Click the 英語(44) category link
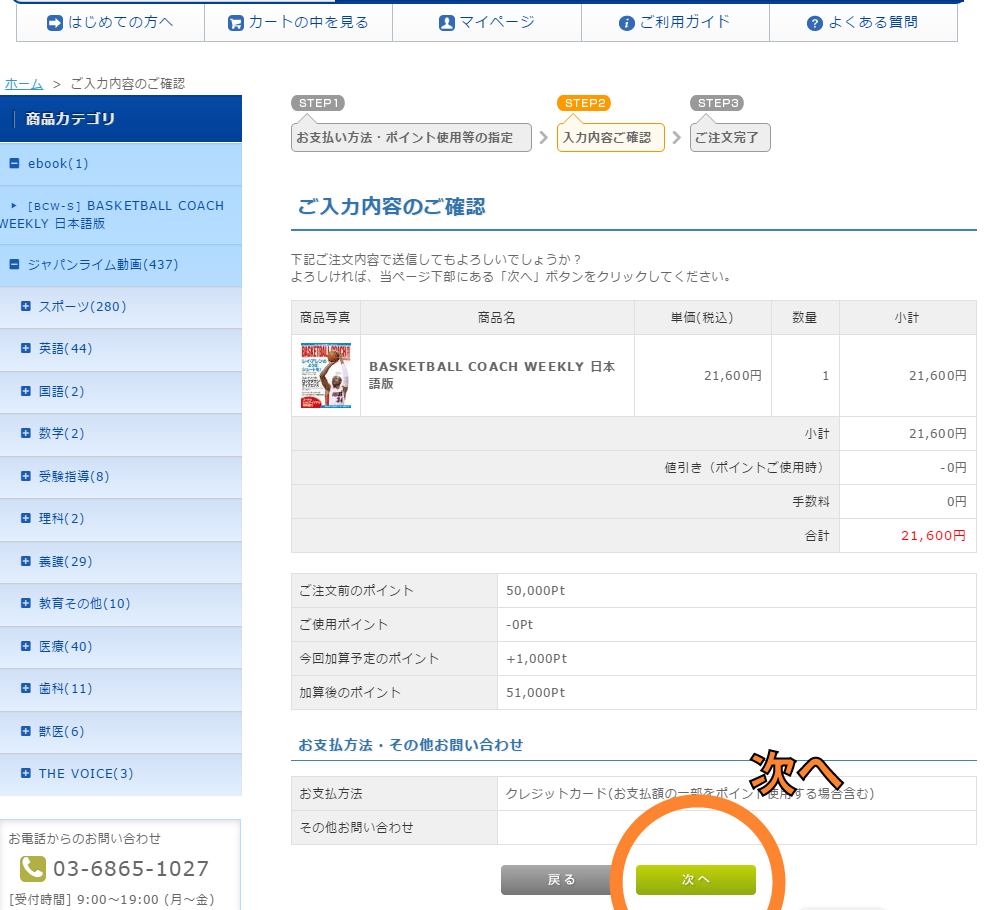Image resolution: width=984 pixels, height=910 pixels. point(65,348)
